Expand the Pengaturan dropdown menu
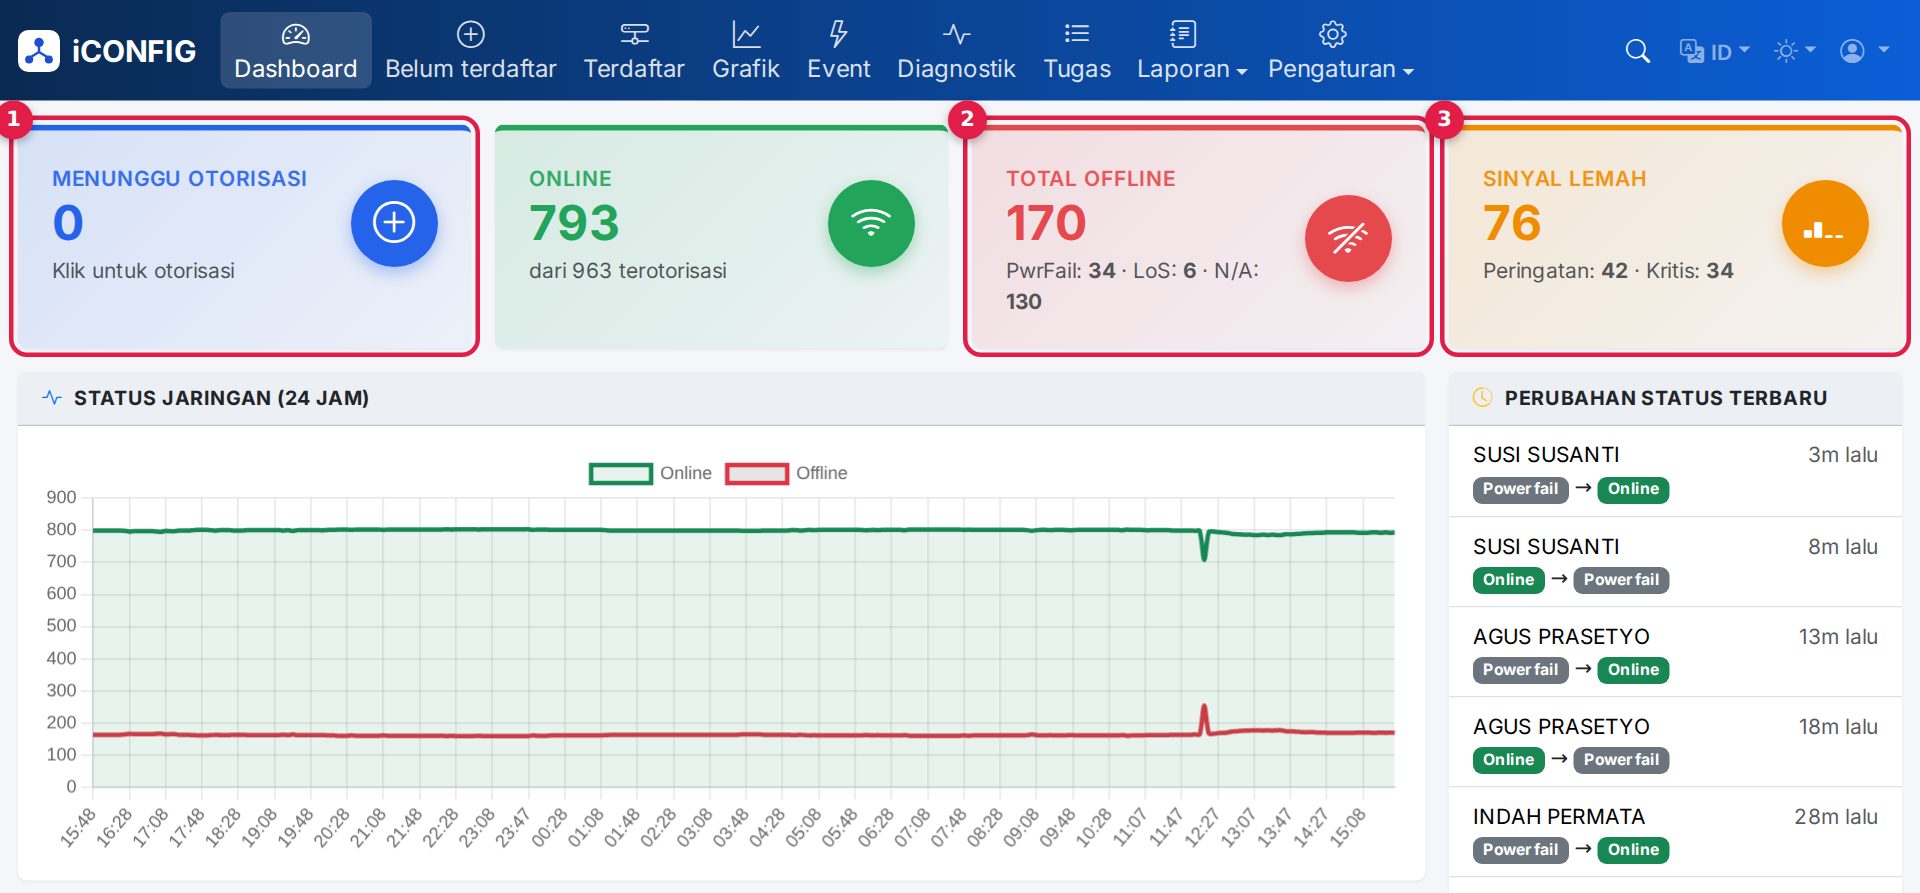The height and width of the screenshot is (893, 1920). point(1341,51)
